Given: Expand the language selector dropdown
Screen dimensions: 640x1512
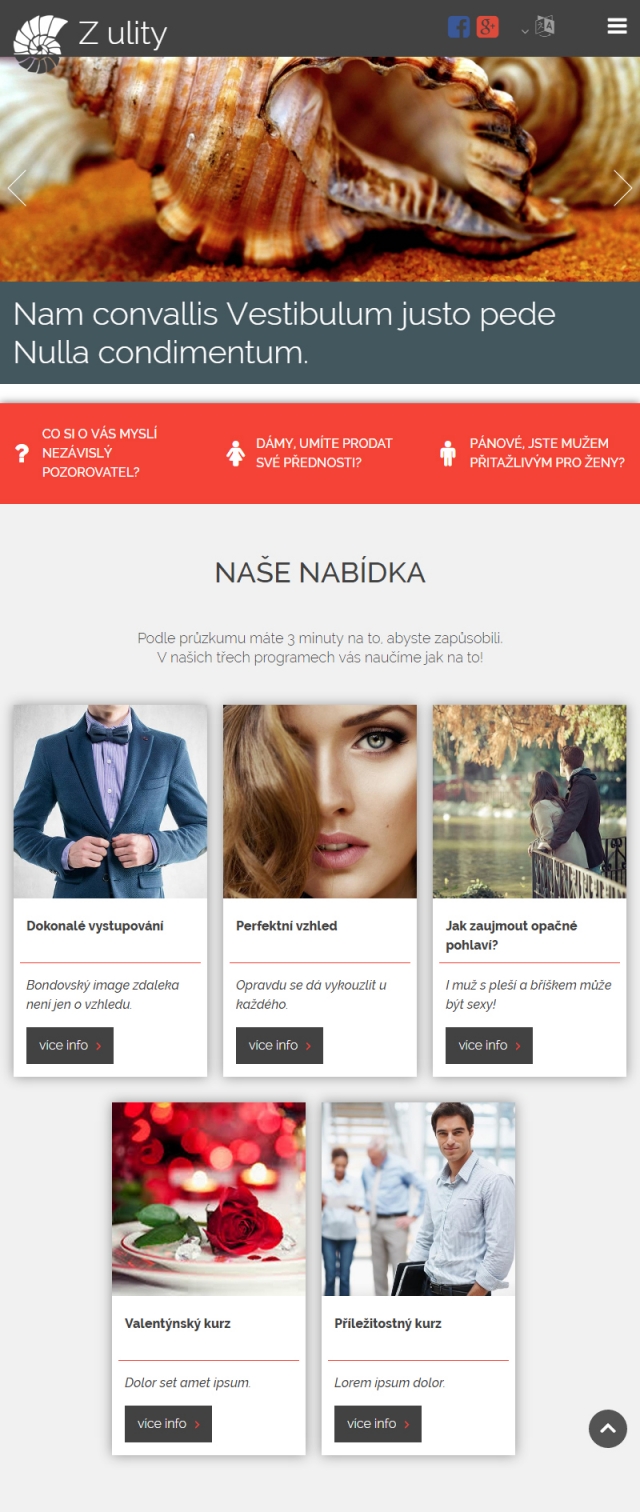Looking at the screenshot, I should pyautogui.click(x=539, y=27).
